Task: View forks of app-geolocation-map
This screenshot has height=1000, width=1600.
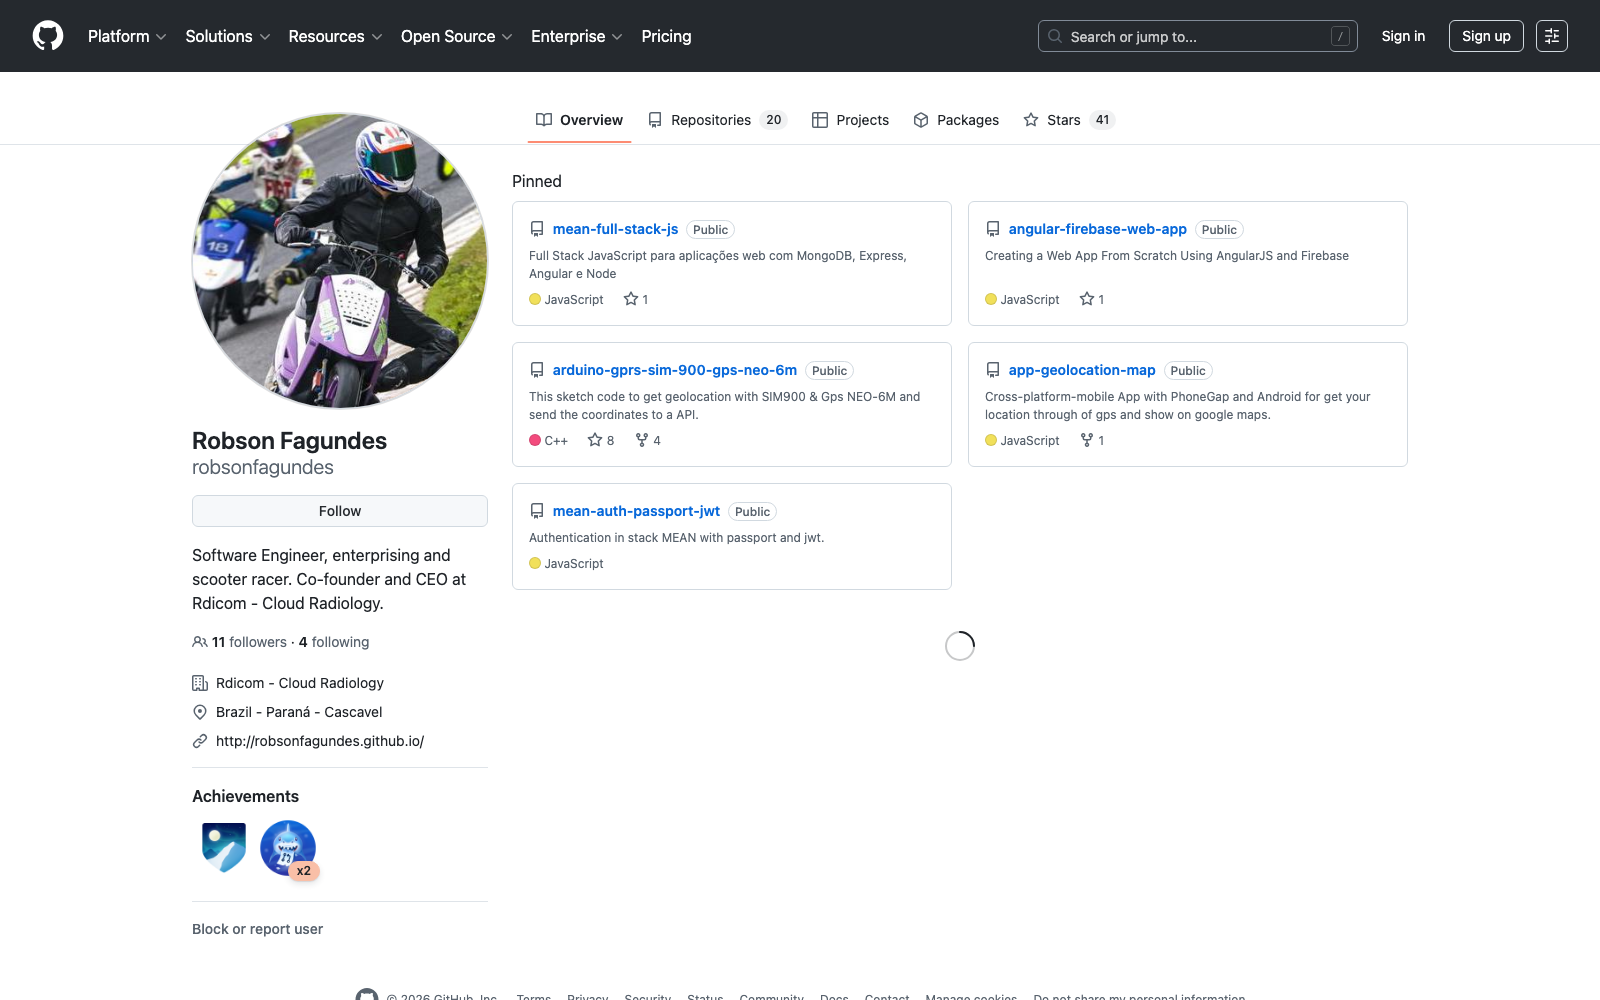Action: 1092,440
